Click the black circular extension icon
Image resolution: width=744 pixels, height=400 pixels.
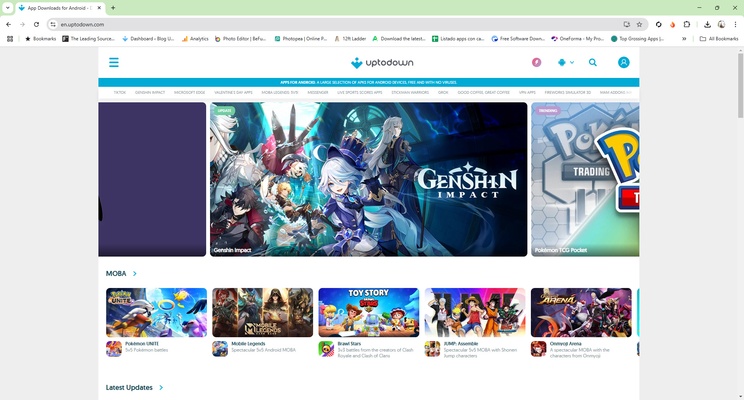tap(659, 24)
